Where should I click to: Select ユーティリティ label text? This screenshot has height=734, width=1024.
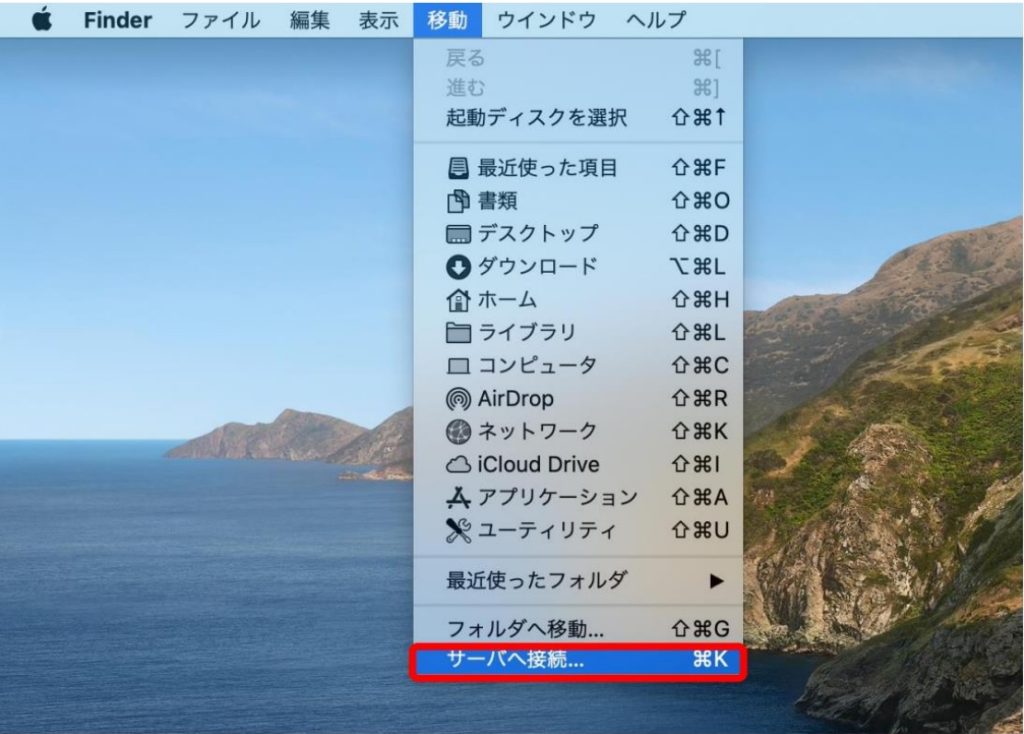[x=547, y=530]
